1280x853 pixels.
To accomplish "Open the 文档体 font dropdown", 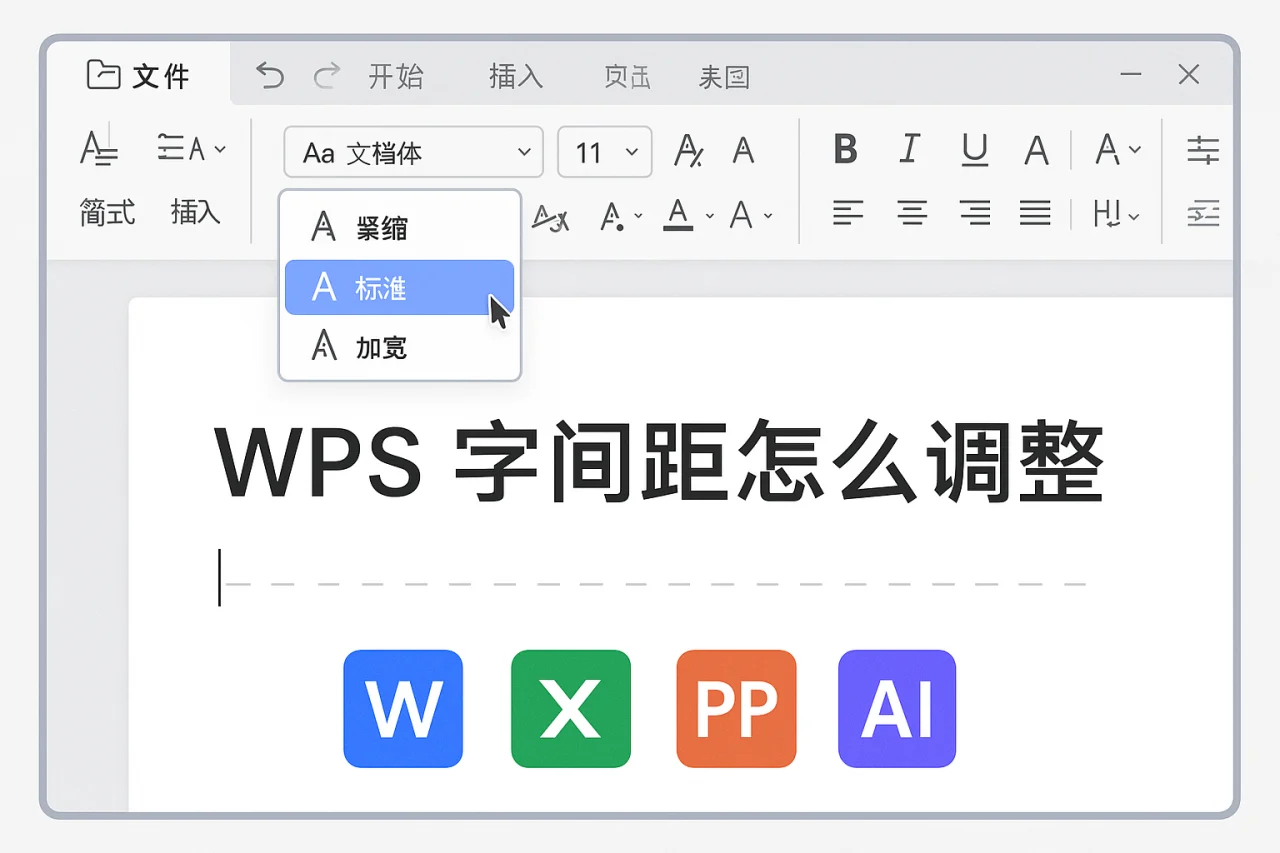I will tap(413, 151).
